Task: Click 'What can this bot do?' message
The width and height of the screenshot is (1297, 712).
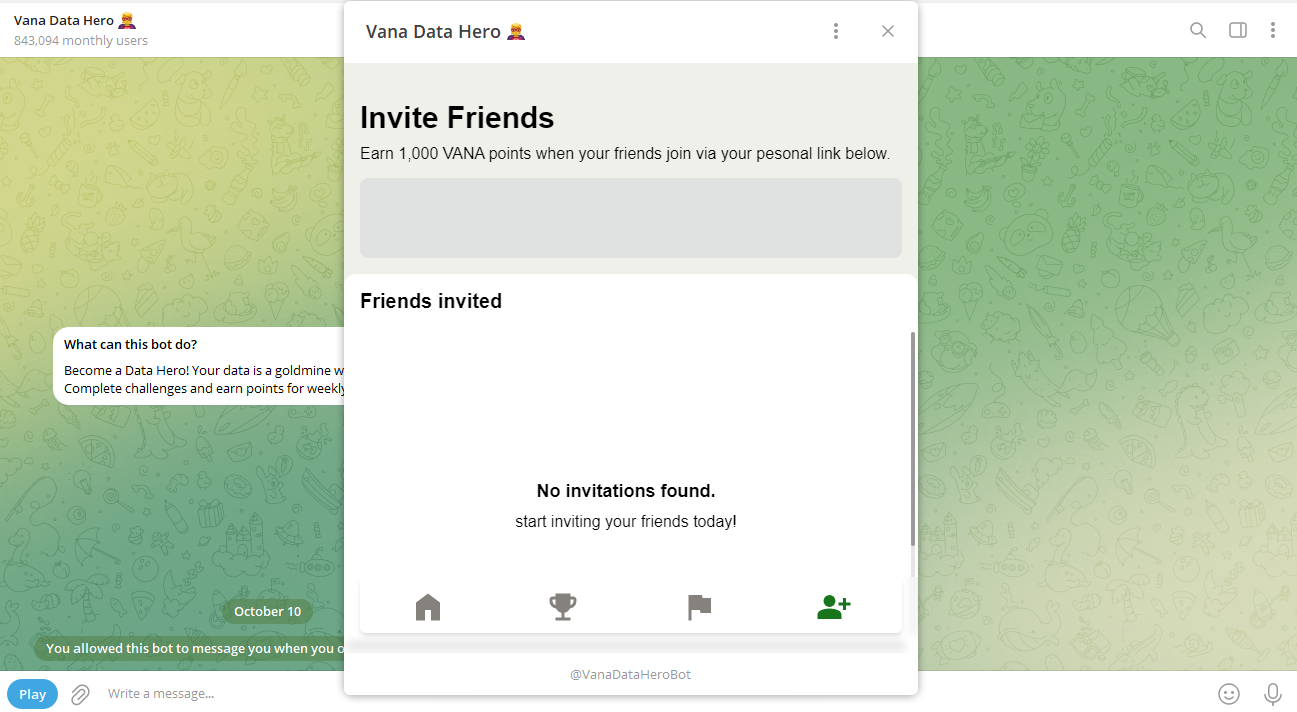Action: [200, 366]
